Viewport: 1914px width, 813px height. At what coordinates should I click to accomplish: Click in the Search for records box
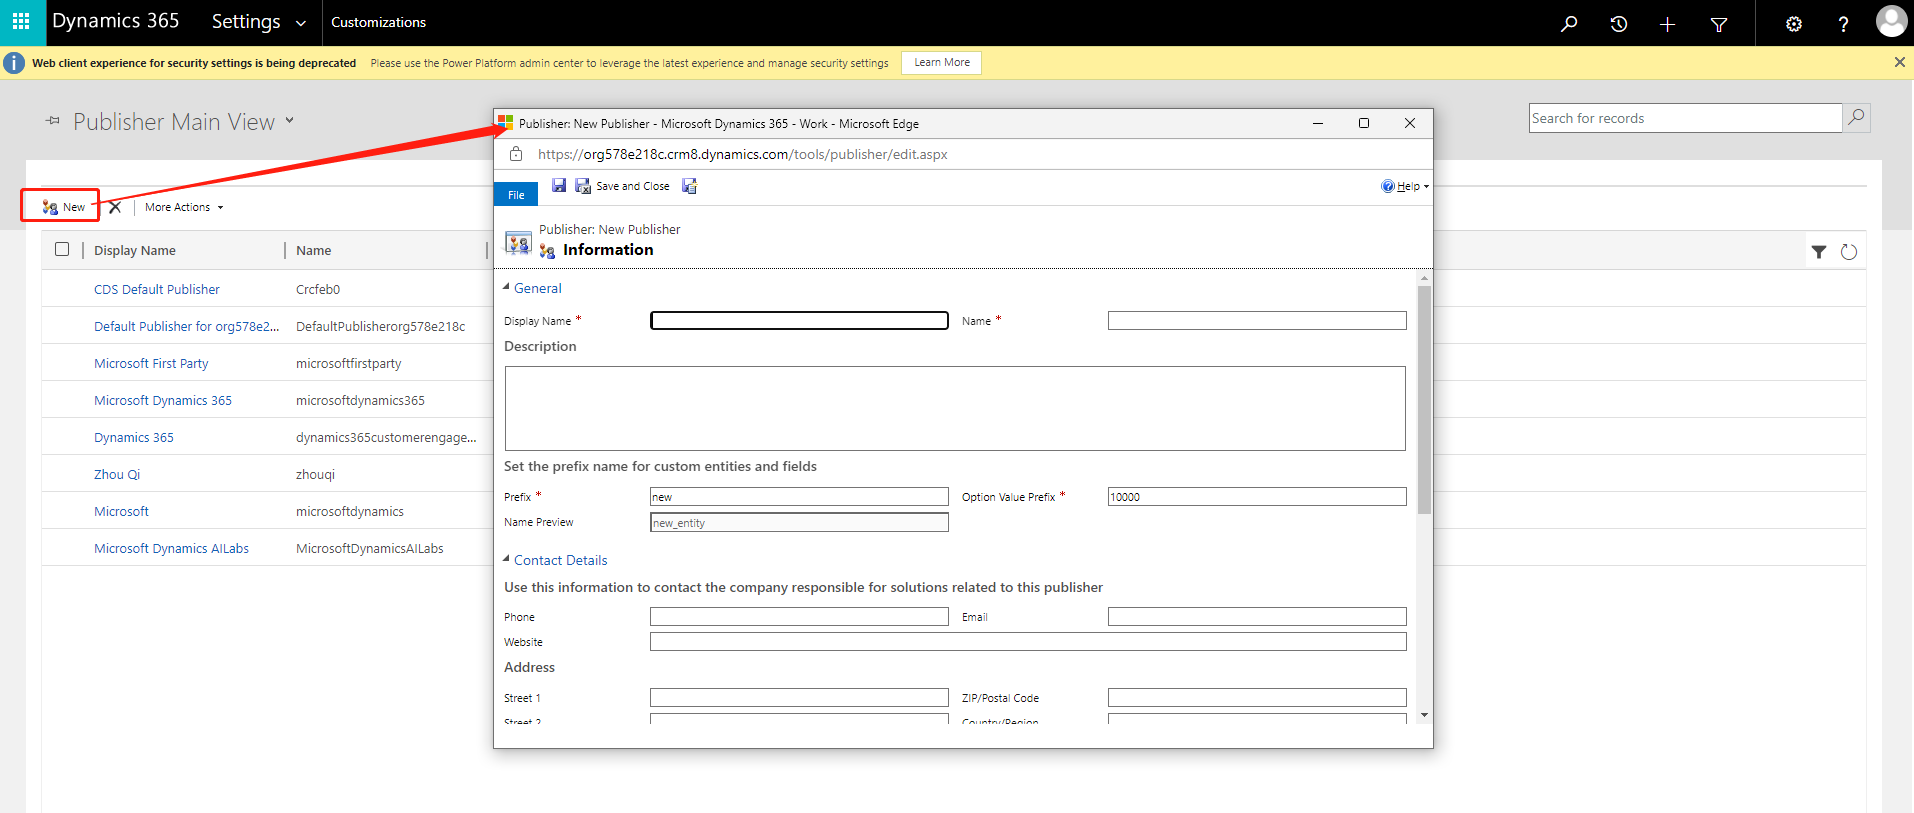[x=1685, y=118]
